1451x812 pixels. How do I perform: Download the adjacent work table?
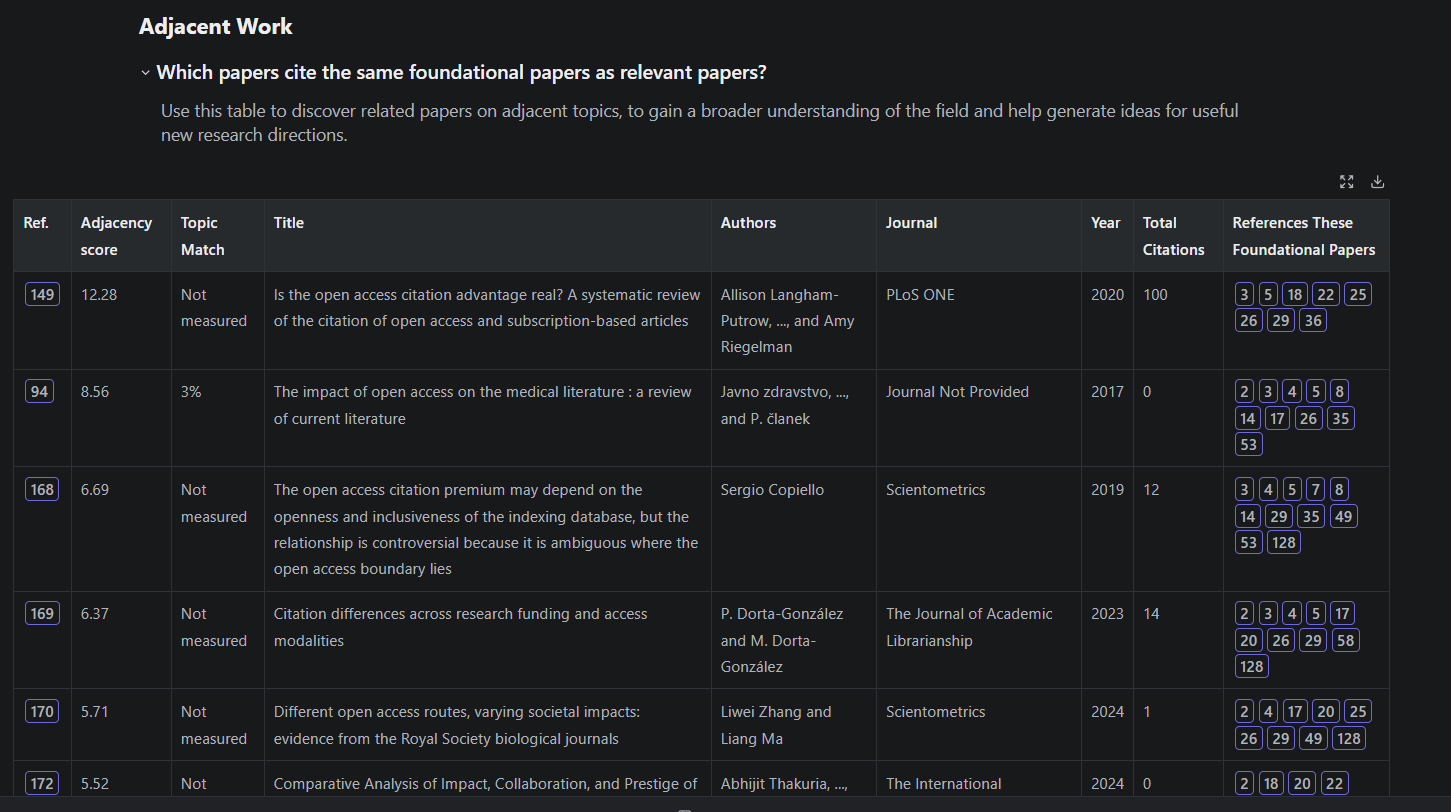coord(1377,181)
